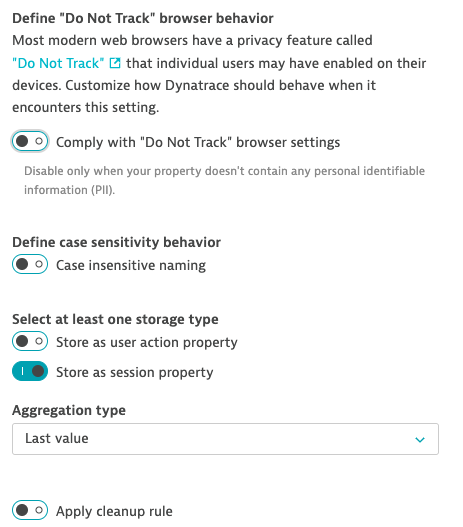
Task: Enable Comply with "Do Not Track" switch
Action: click(30, 141)
